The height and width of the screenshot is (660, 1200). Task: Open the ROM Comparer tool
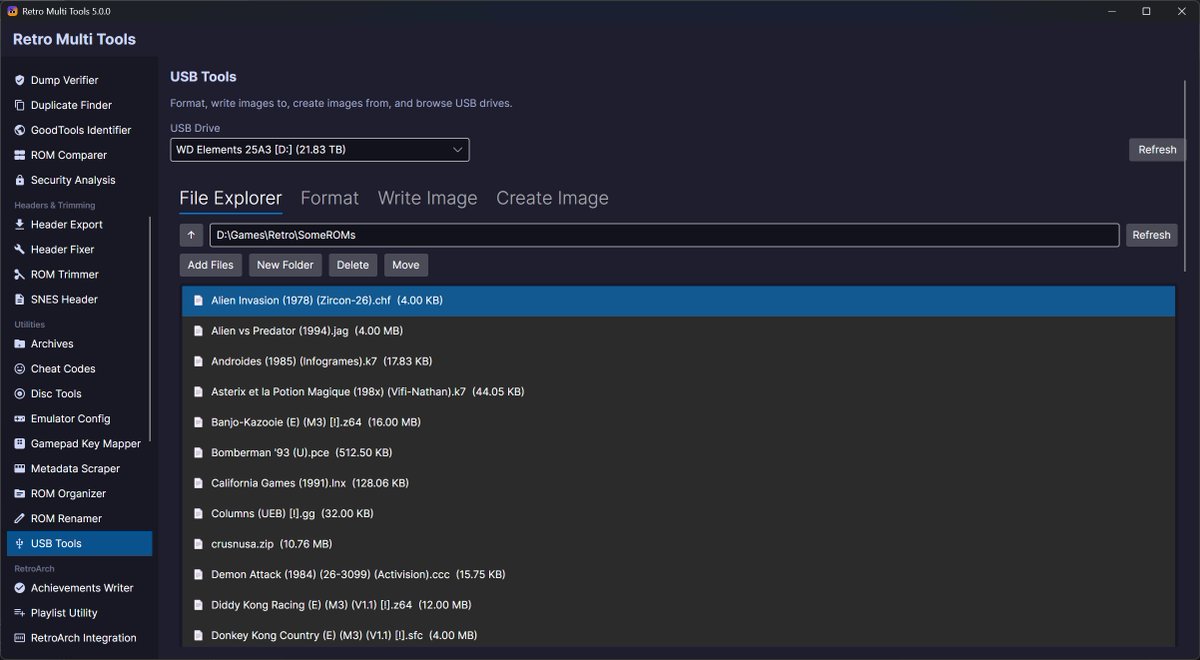pos(79,155)
